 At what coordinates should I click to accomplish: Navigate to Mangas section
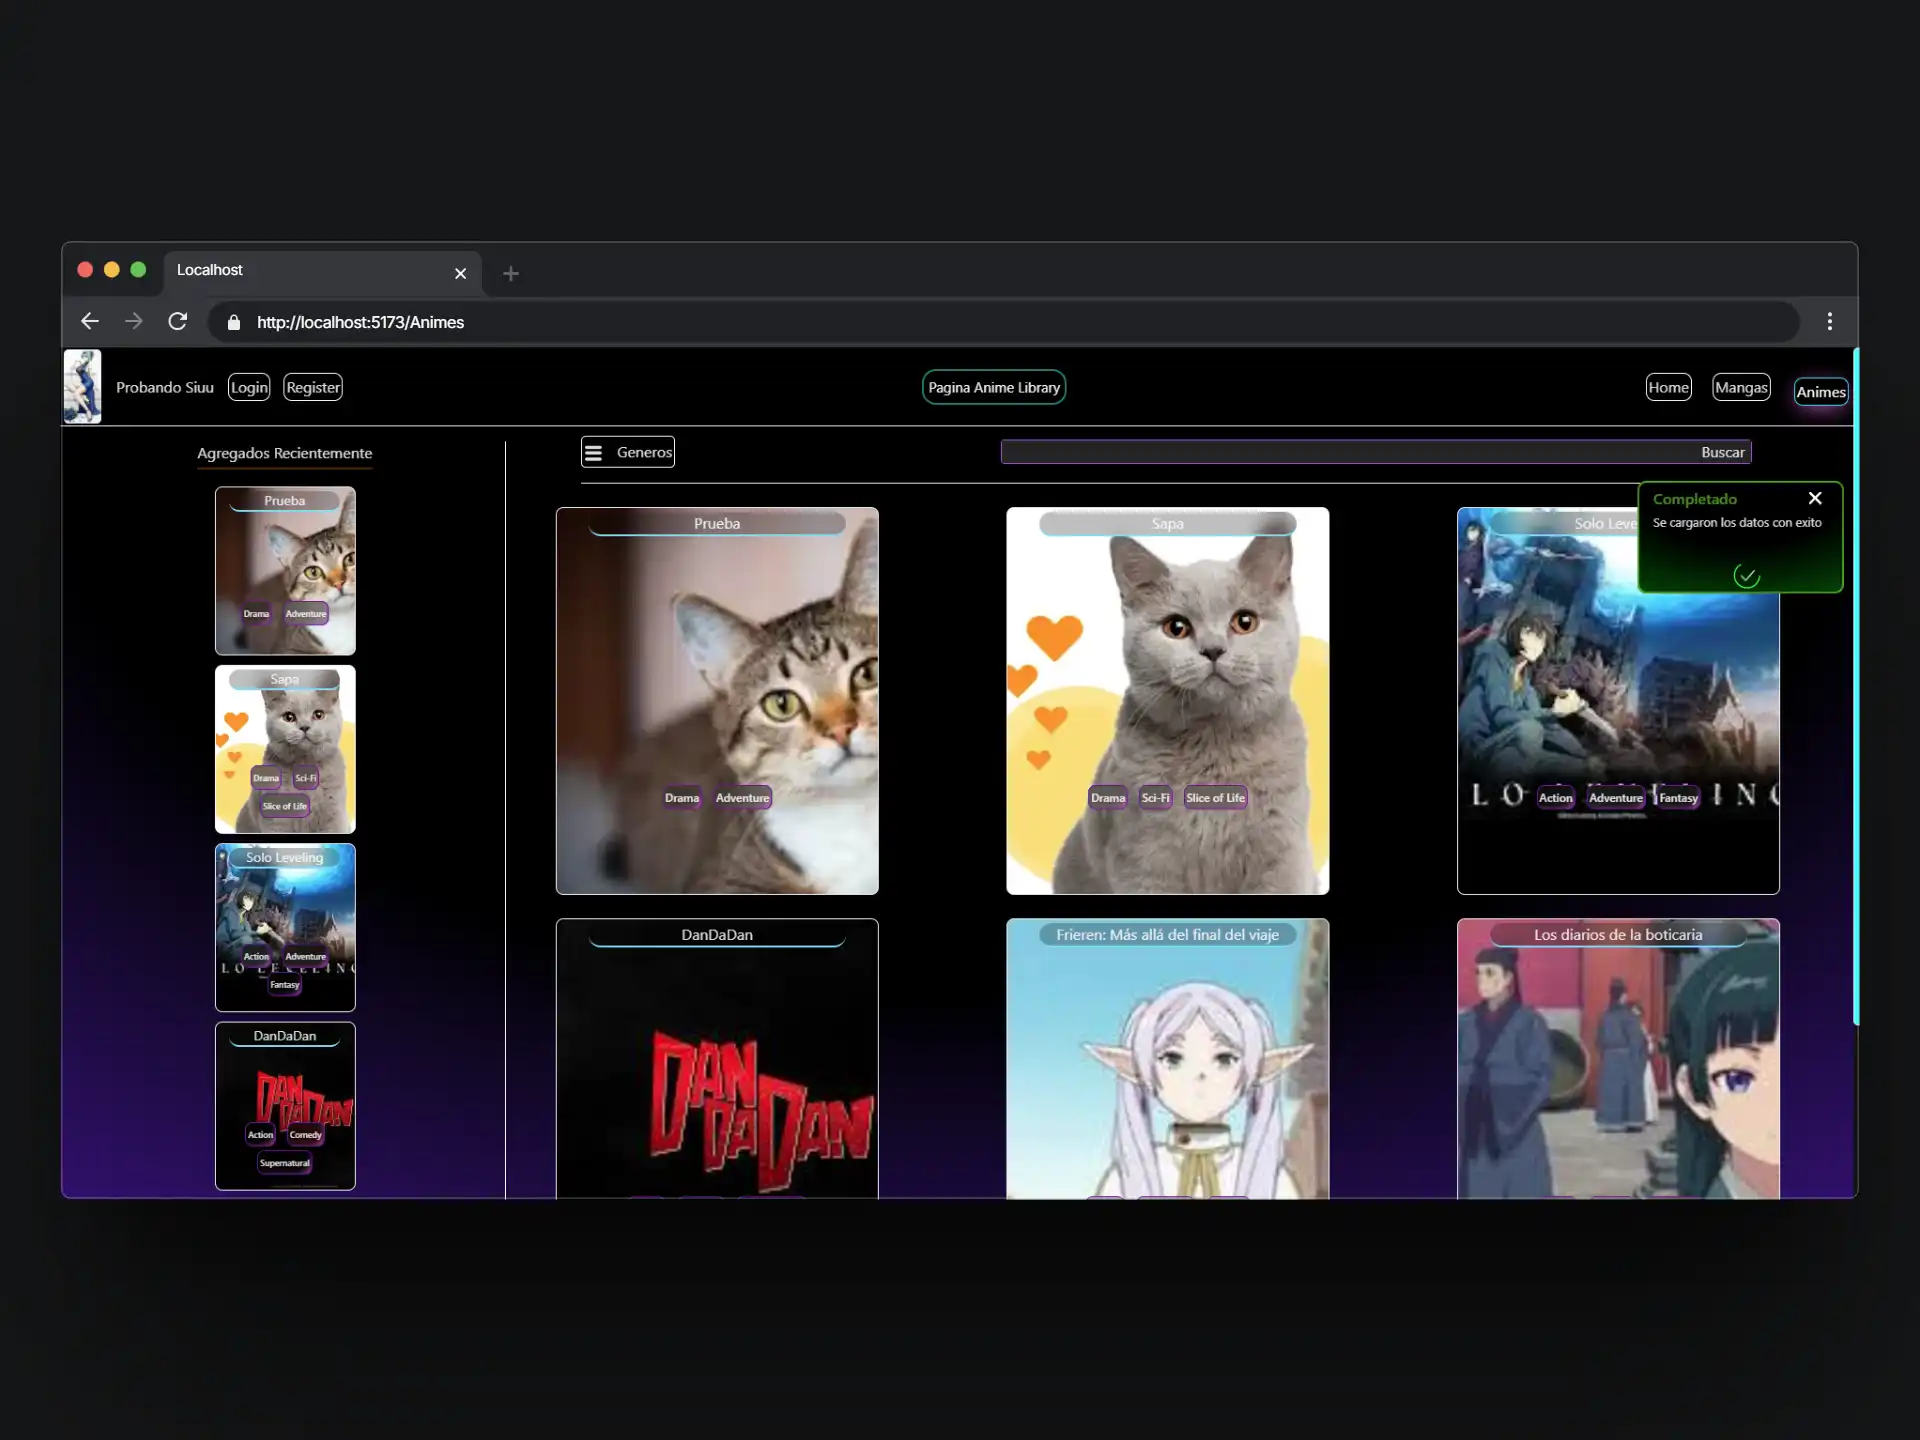(x=1741, y=387)
